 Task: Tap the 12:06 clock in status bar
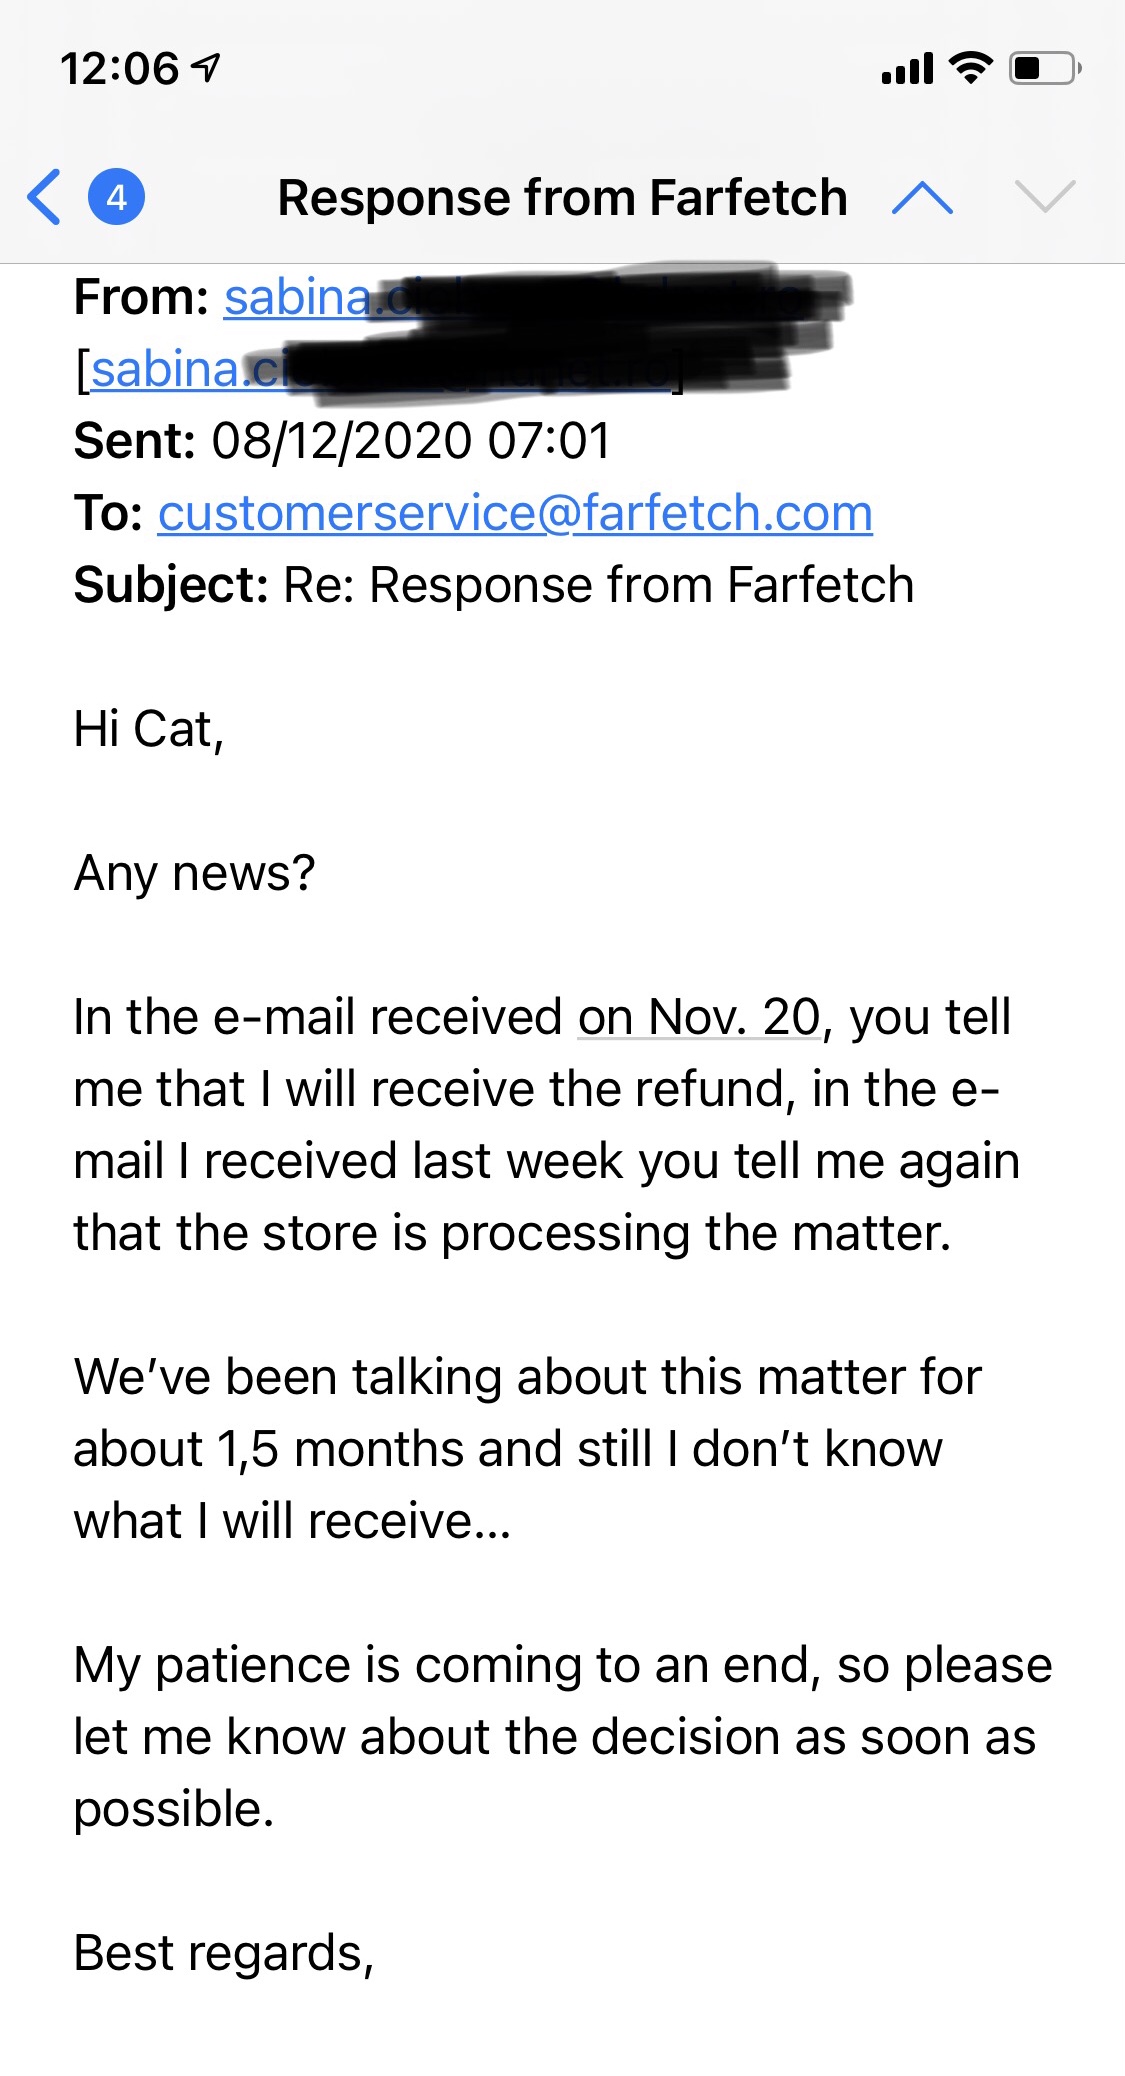[x=119, y=69]
